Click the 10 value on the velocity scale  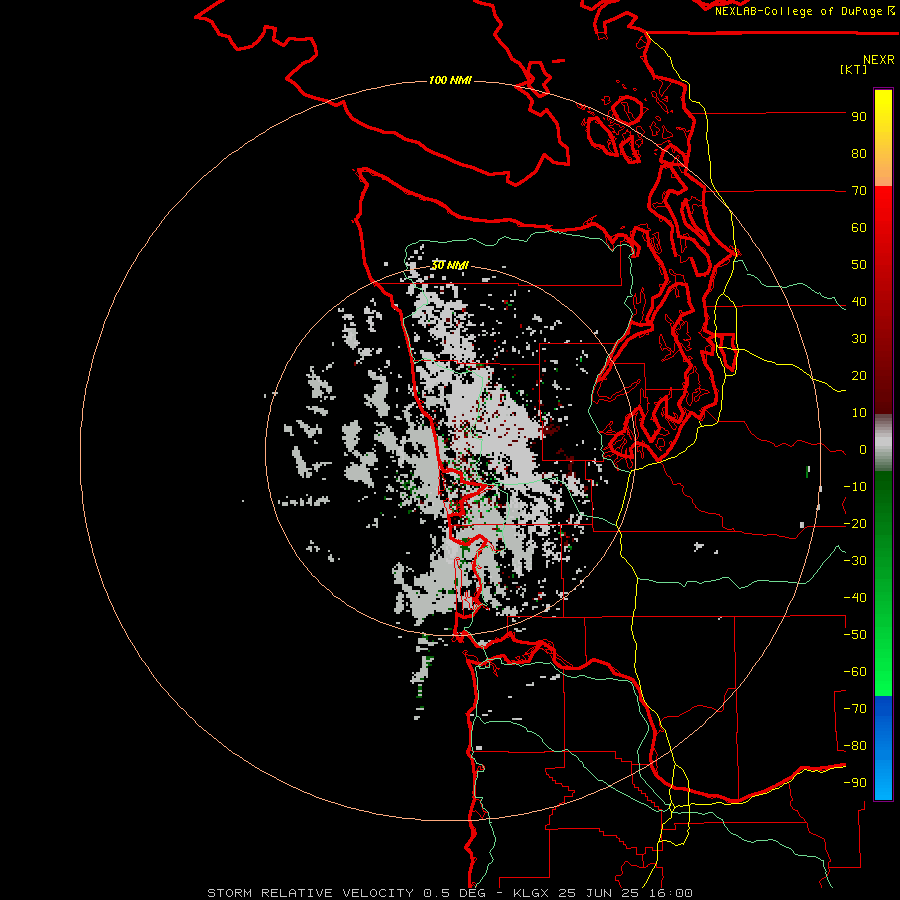click(x=859, y=413)
